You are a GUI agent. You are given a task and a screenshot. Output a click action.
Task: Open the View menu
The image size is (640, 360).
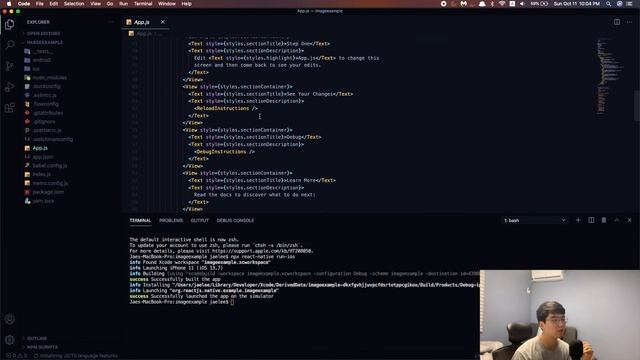coord(96,4)
